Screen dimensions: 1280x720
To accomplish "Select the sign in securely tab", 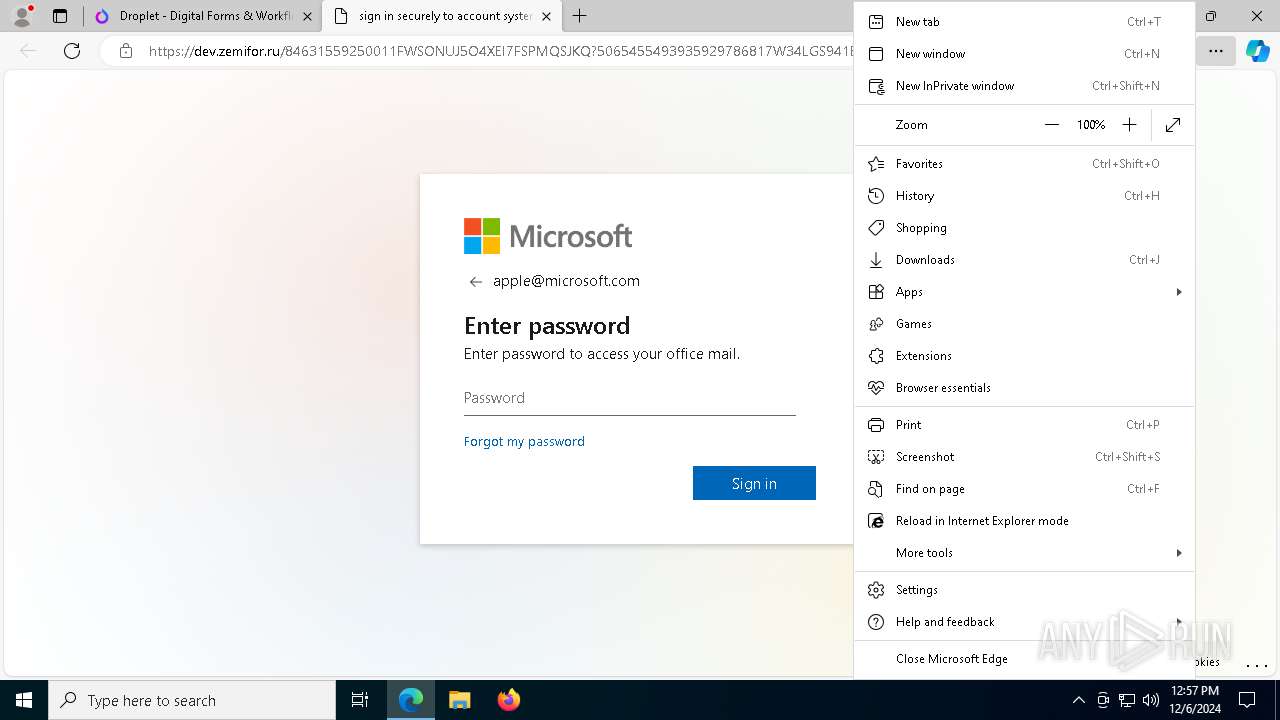I will tap(441, 16).
